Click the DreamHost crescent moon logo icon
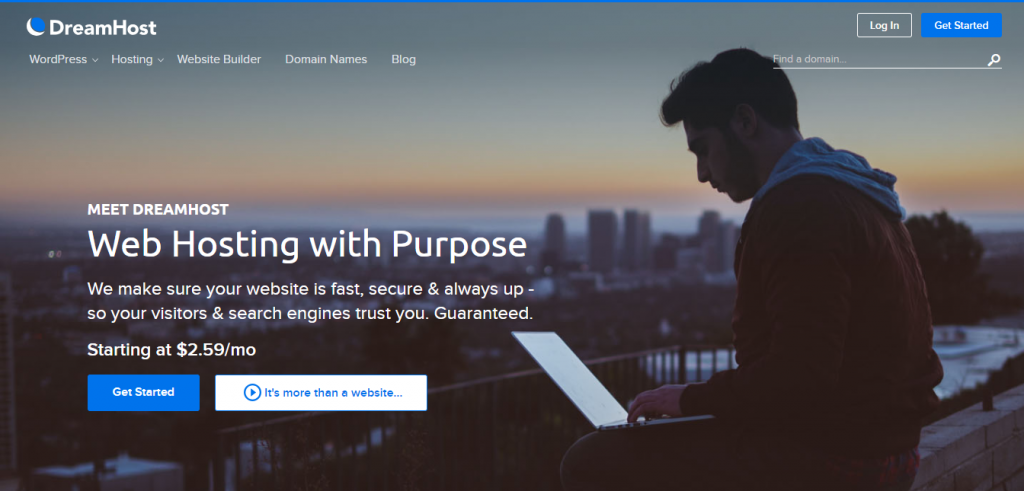Screen dimensions: 1024x491 [x=36, y=26]
